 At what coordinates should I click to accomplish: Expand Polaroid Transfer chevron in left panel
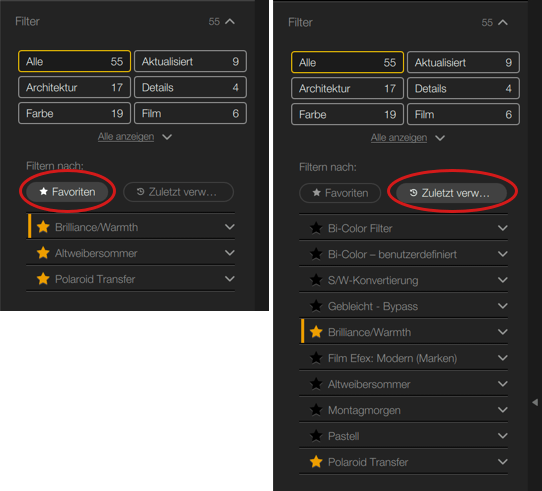tap(230, 279)
